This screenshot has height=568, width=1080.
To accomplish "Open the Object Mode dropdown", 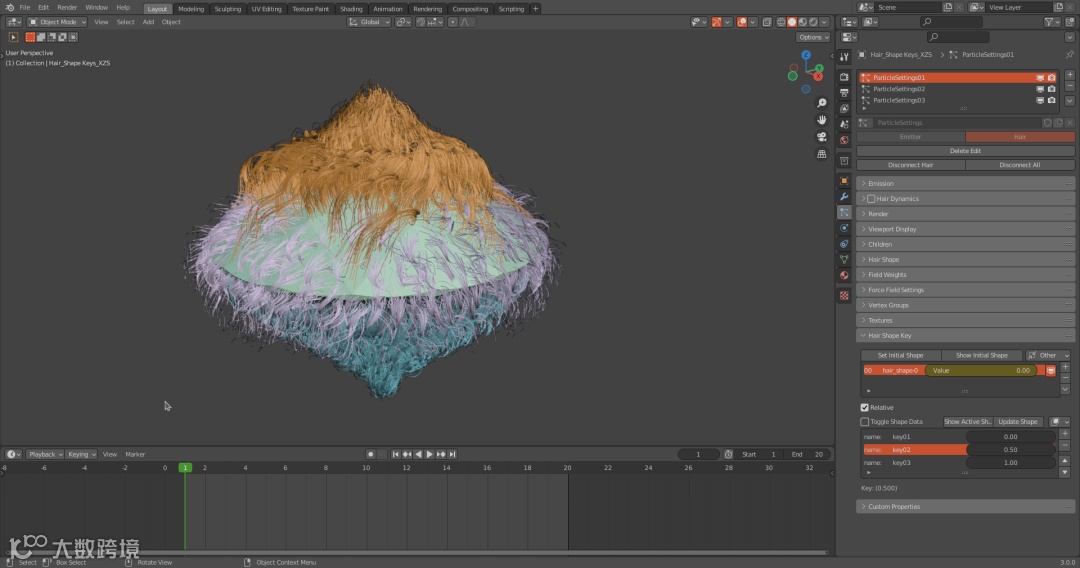I will point(56,22).
